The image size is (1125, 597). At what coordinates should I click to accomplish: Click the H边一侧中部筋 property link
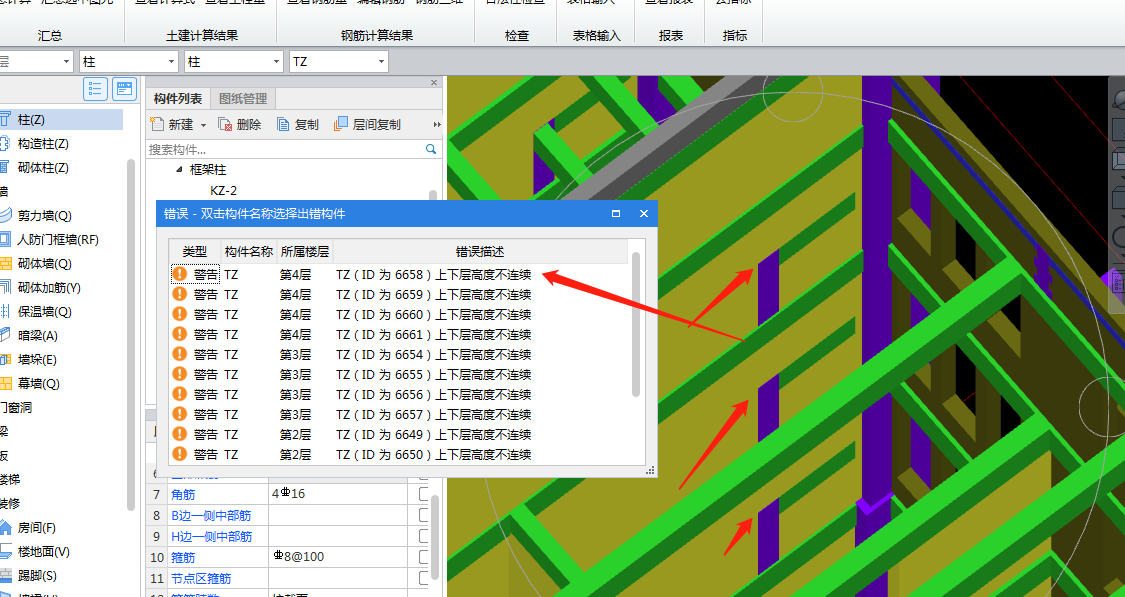[212, 536]
